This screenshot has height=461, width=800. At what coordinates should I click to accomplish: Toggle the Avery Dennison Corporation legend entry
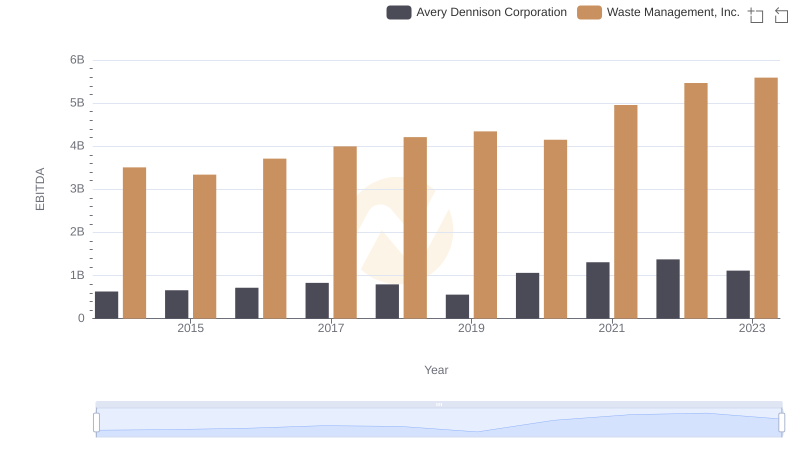[477, 12]
